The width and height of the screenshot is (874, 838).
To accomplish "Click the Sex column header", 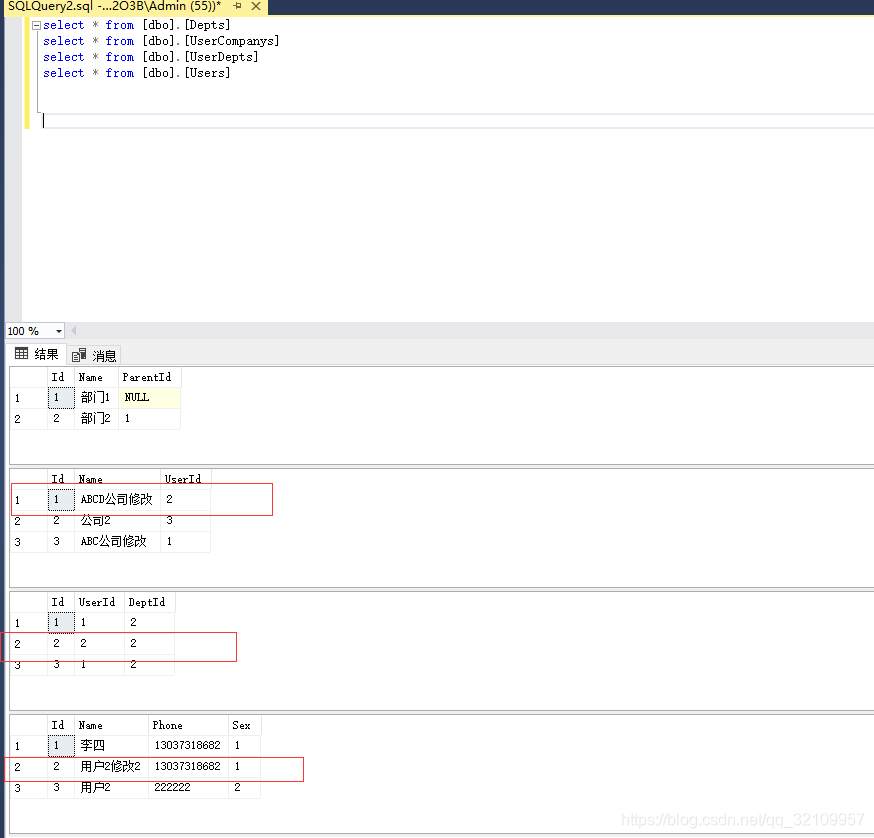I will 245,725.
